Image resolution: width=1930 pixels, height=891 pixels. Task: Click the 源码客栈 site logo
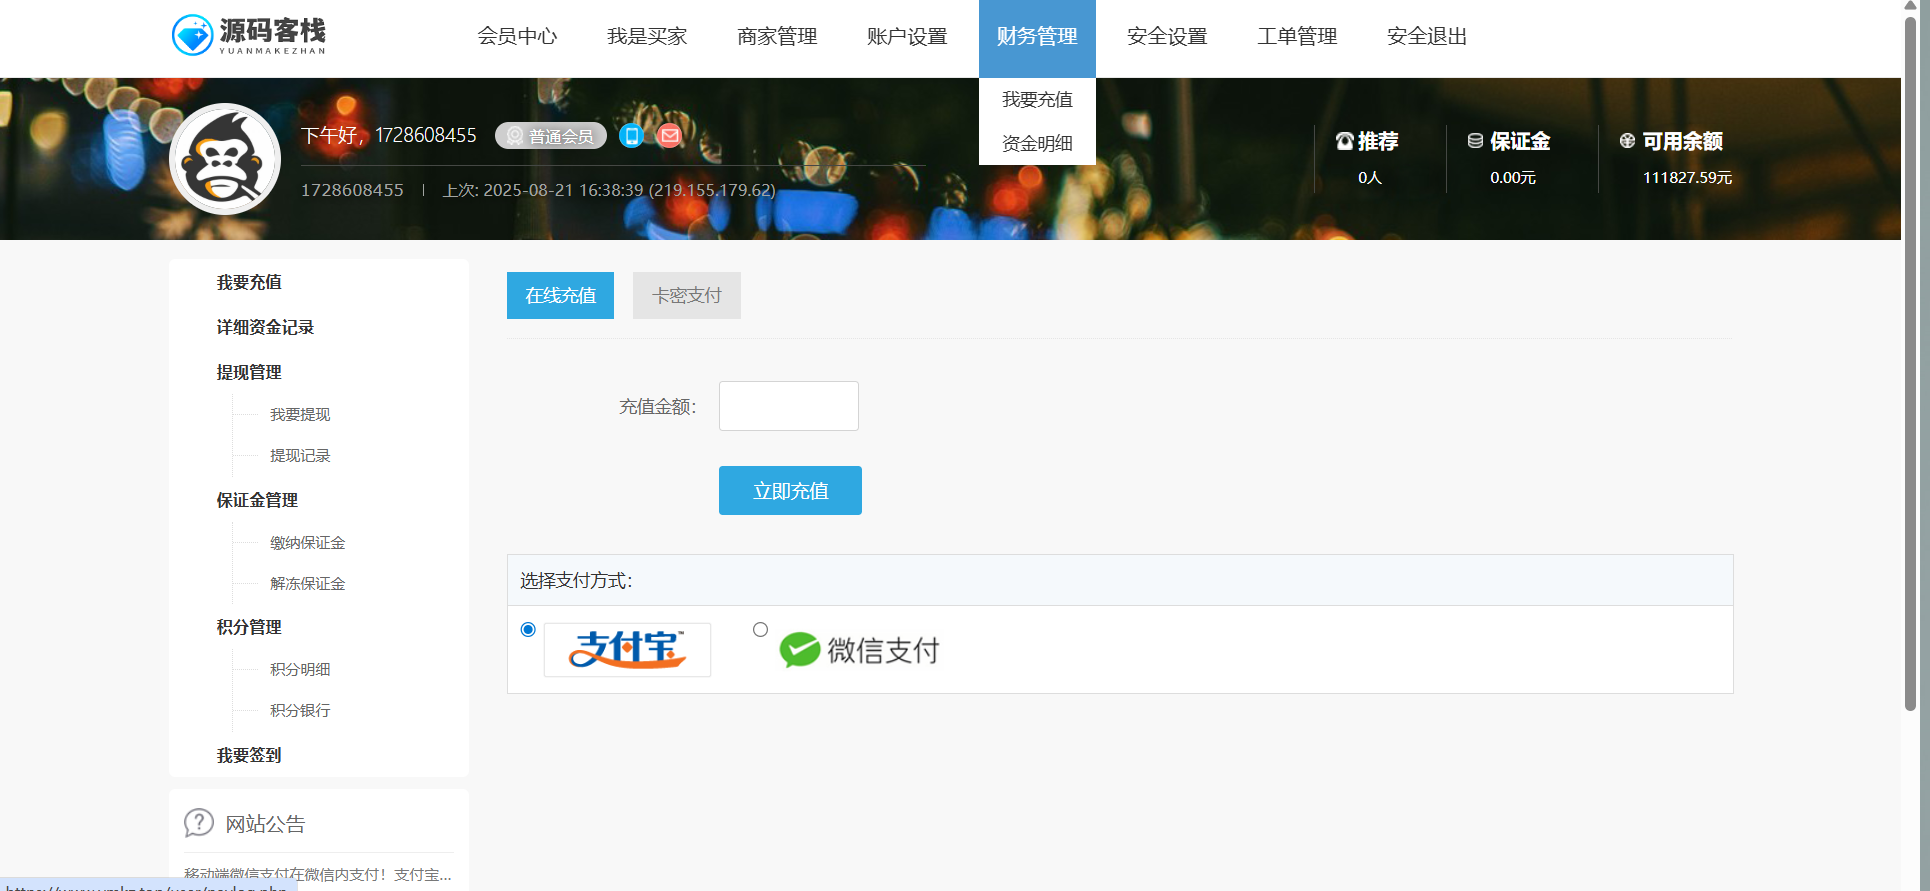(249, 35)
